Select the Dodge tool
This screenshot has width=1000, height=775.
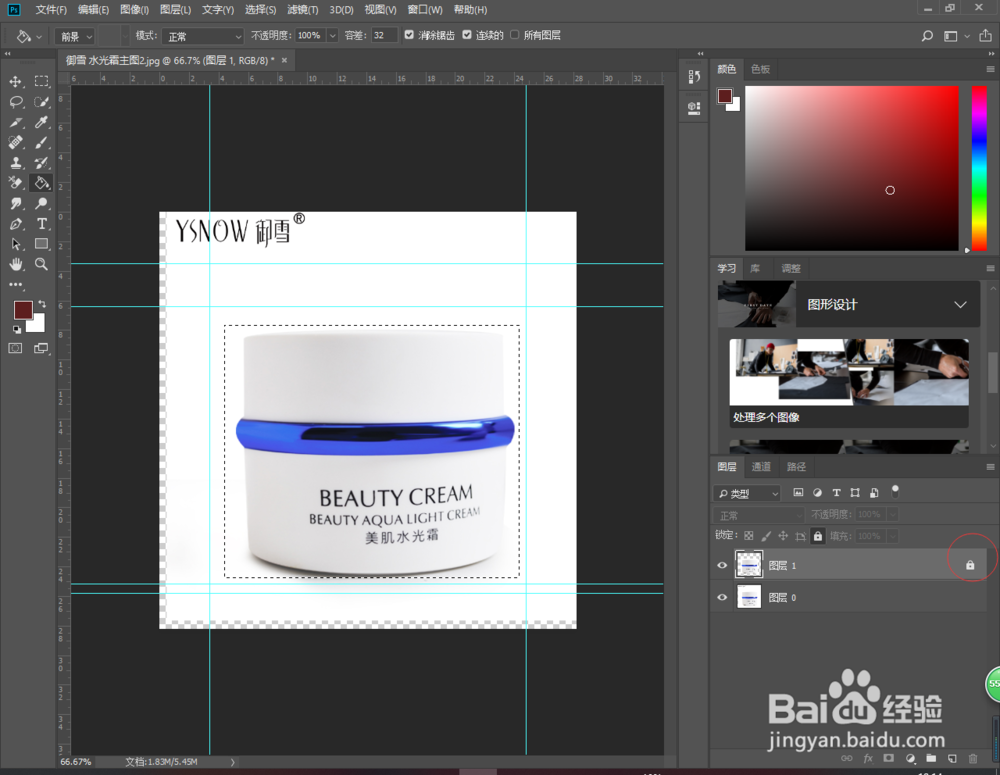[41, 203]
